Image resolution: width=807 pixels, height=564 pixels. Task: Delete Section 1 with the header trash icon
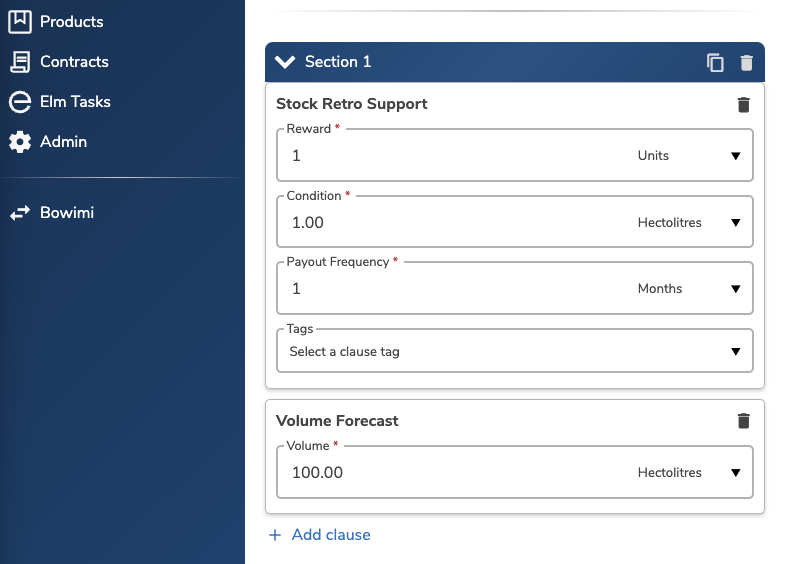[746, 63]
